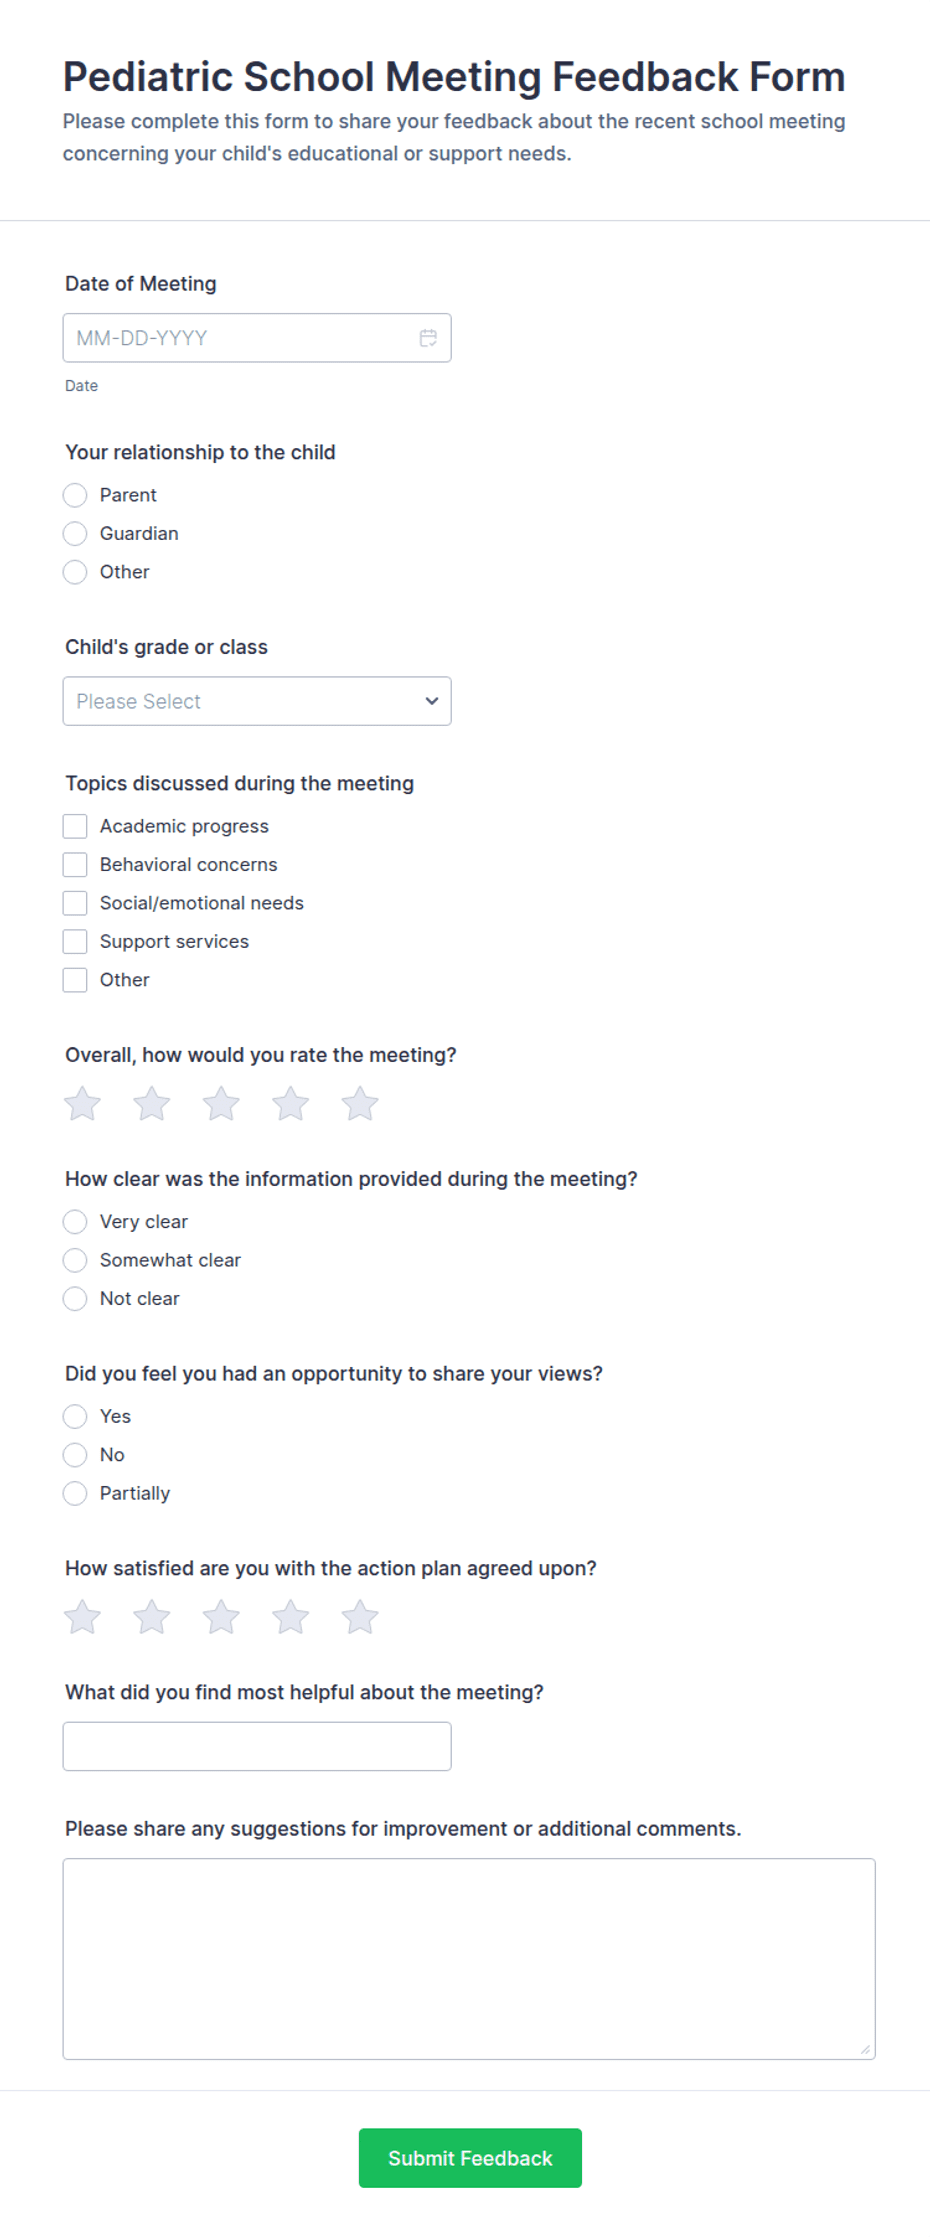Open the calendar picker icon in date field

428,338
